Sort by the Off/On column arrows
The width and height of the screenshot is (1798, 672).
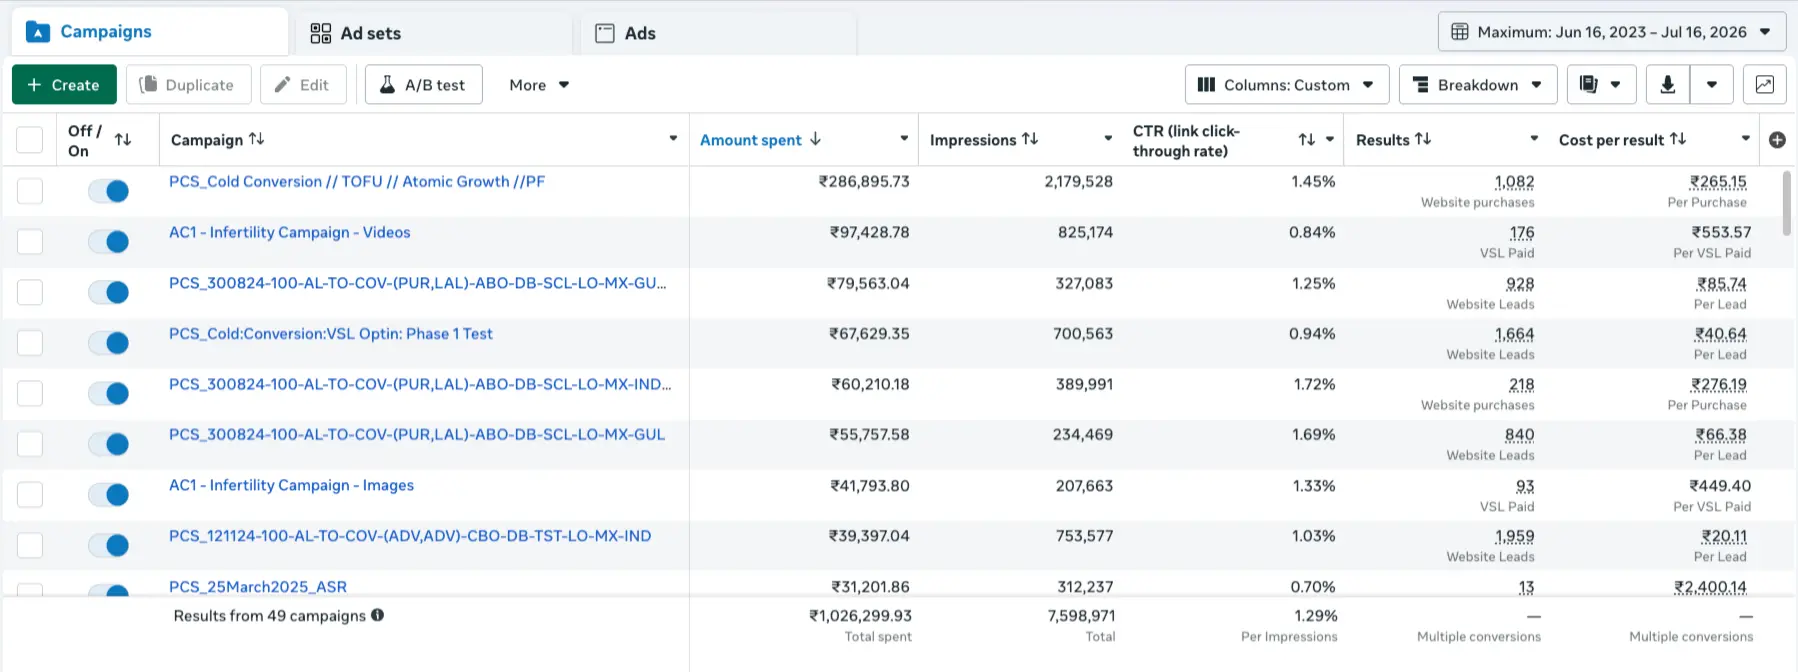(x=123, y=140)
